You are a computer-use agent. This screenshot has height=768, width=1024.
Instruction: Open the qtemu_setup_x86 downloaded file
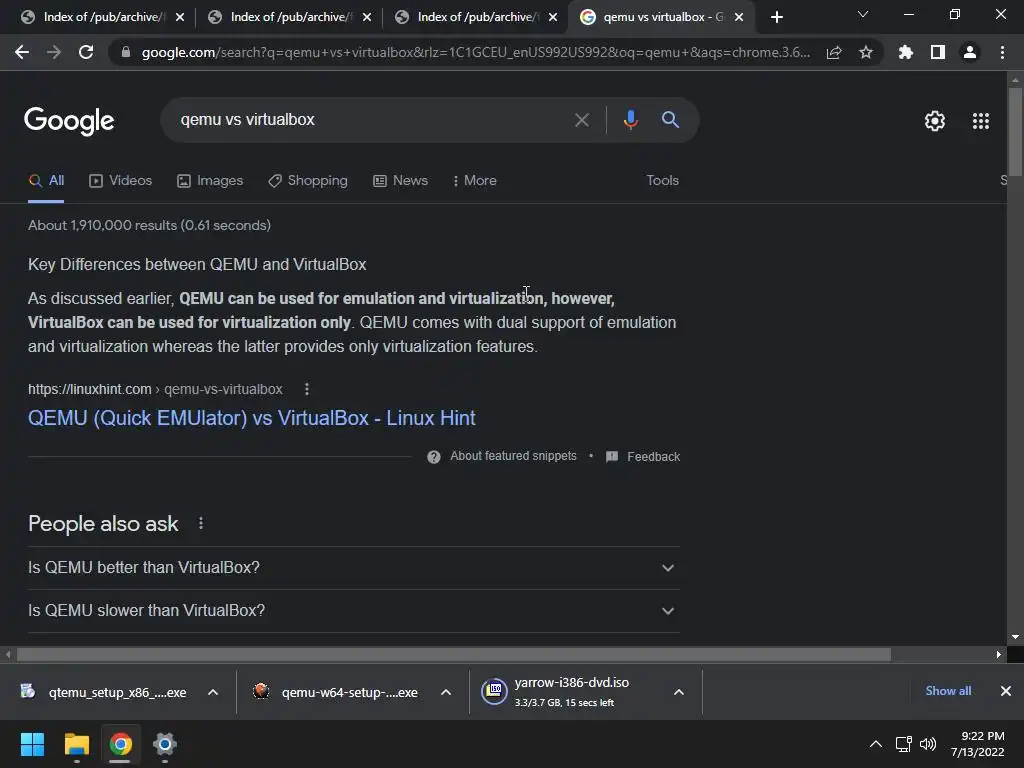pyautogui.click(x=103, y=692)
